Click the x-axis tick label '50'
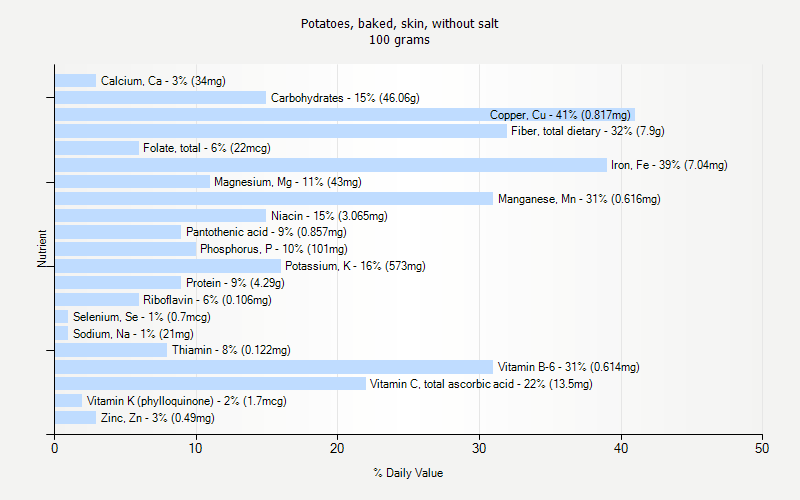The image size is (800, 500). (762, 448)
